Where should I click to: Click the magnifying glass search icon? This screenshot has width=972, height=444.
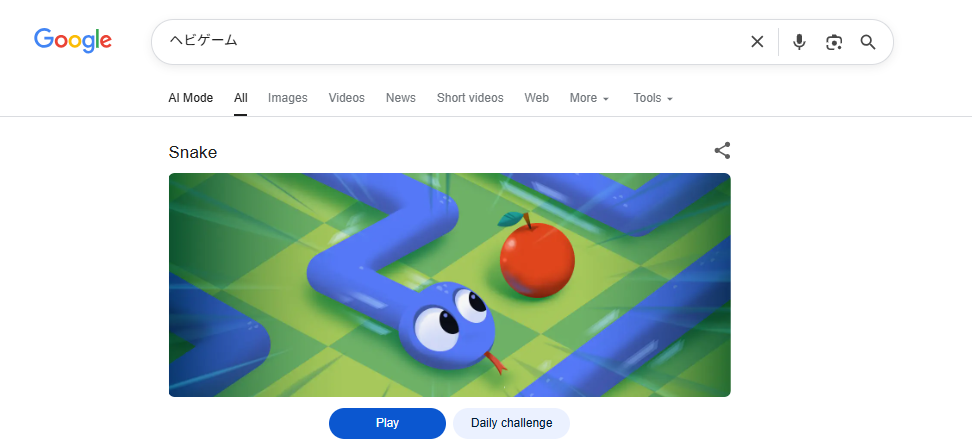click(x=868, y=42)
